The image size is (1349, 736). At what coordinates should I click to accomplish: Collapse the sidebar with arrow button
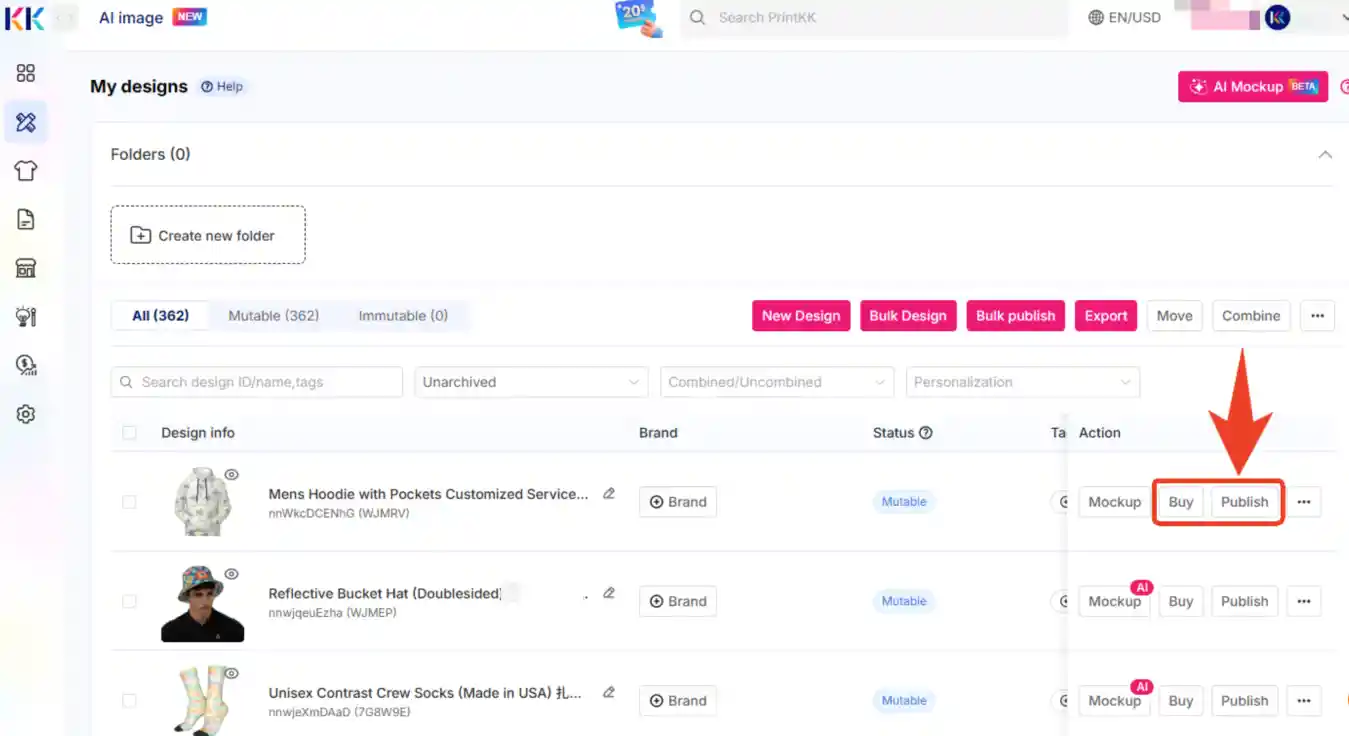click(66, 18)
